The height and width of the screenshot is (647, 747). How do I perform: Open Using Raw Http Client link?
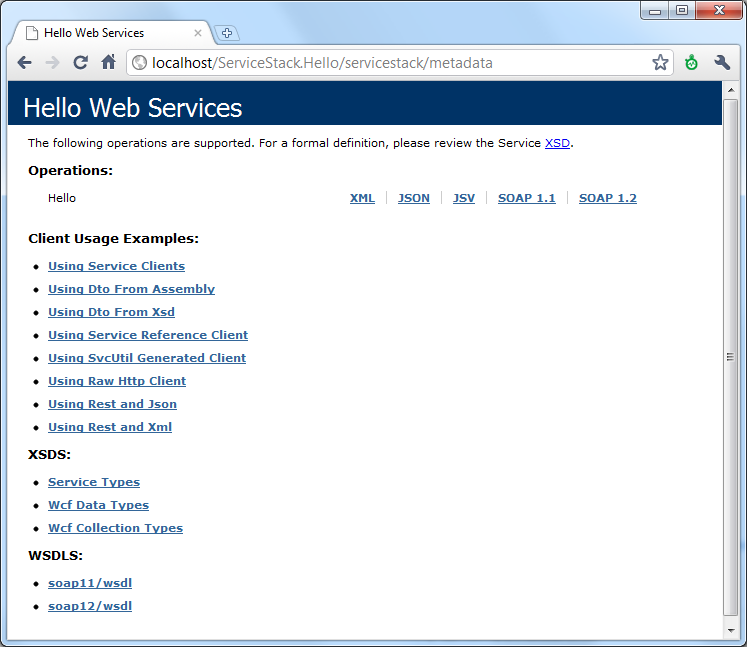coord(116,381)
